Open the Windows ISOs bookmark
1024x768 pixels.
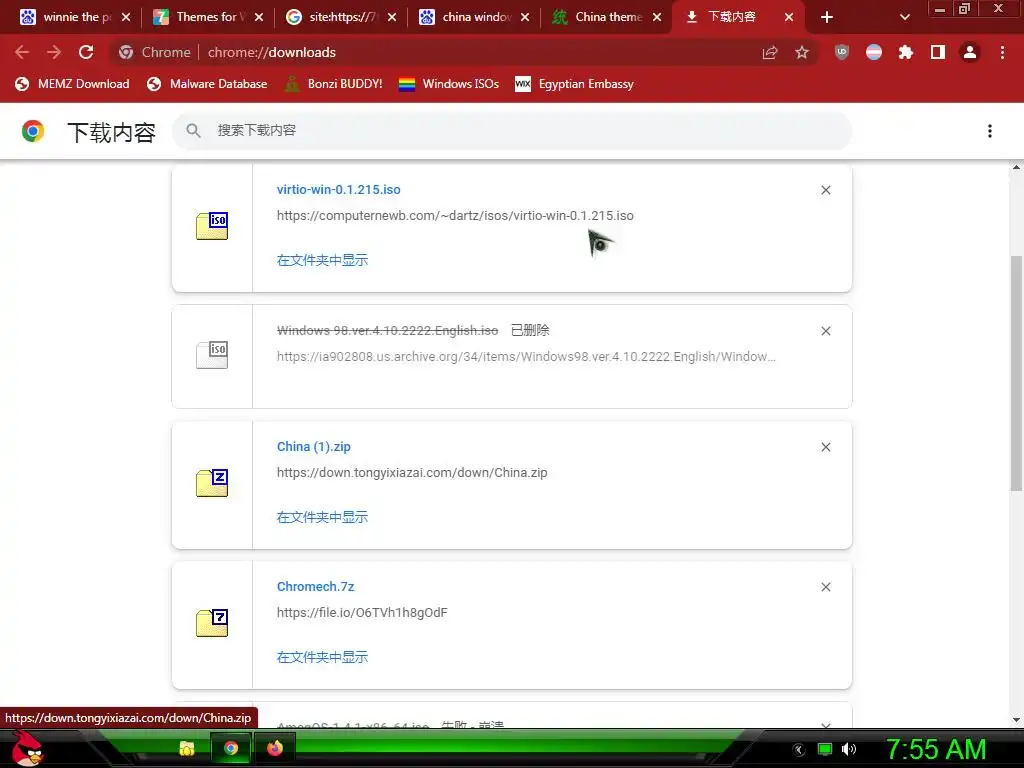coord(449,84)
